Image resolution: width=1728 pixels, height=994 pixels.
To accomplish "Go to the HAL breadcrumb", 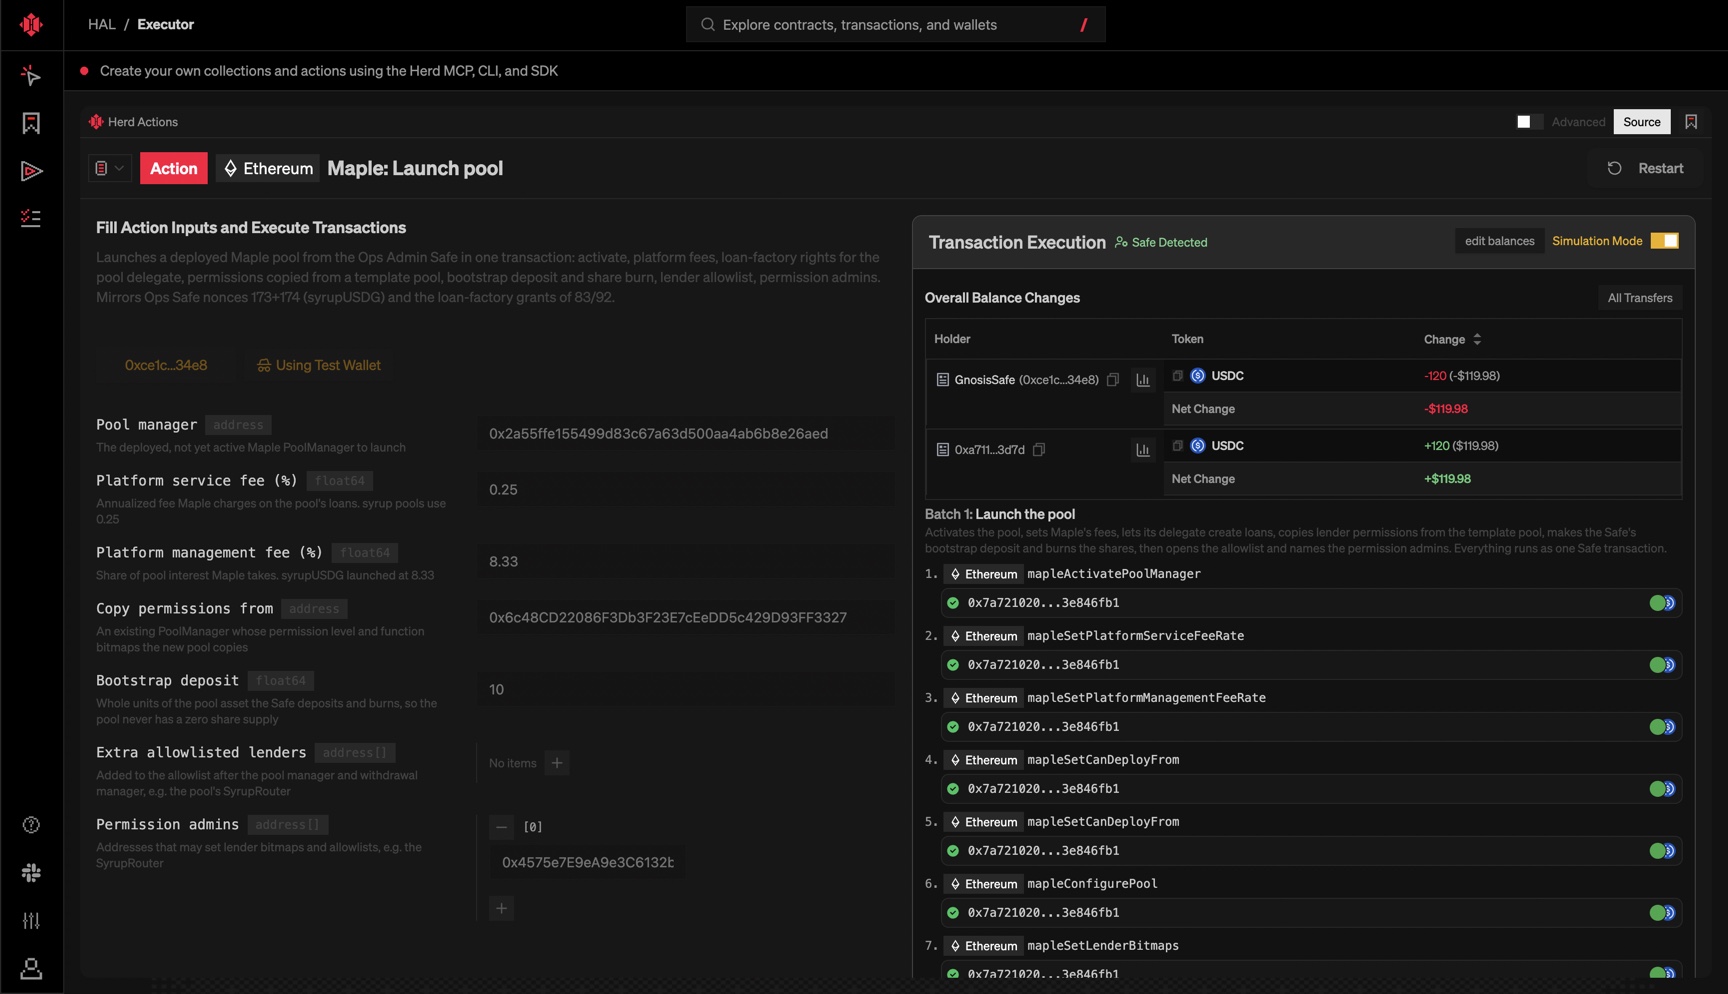I will coord(101,24).
